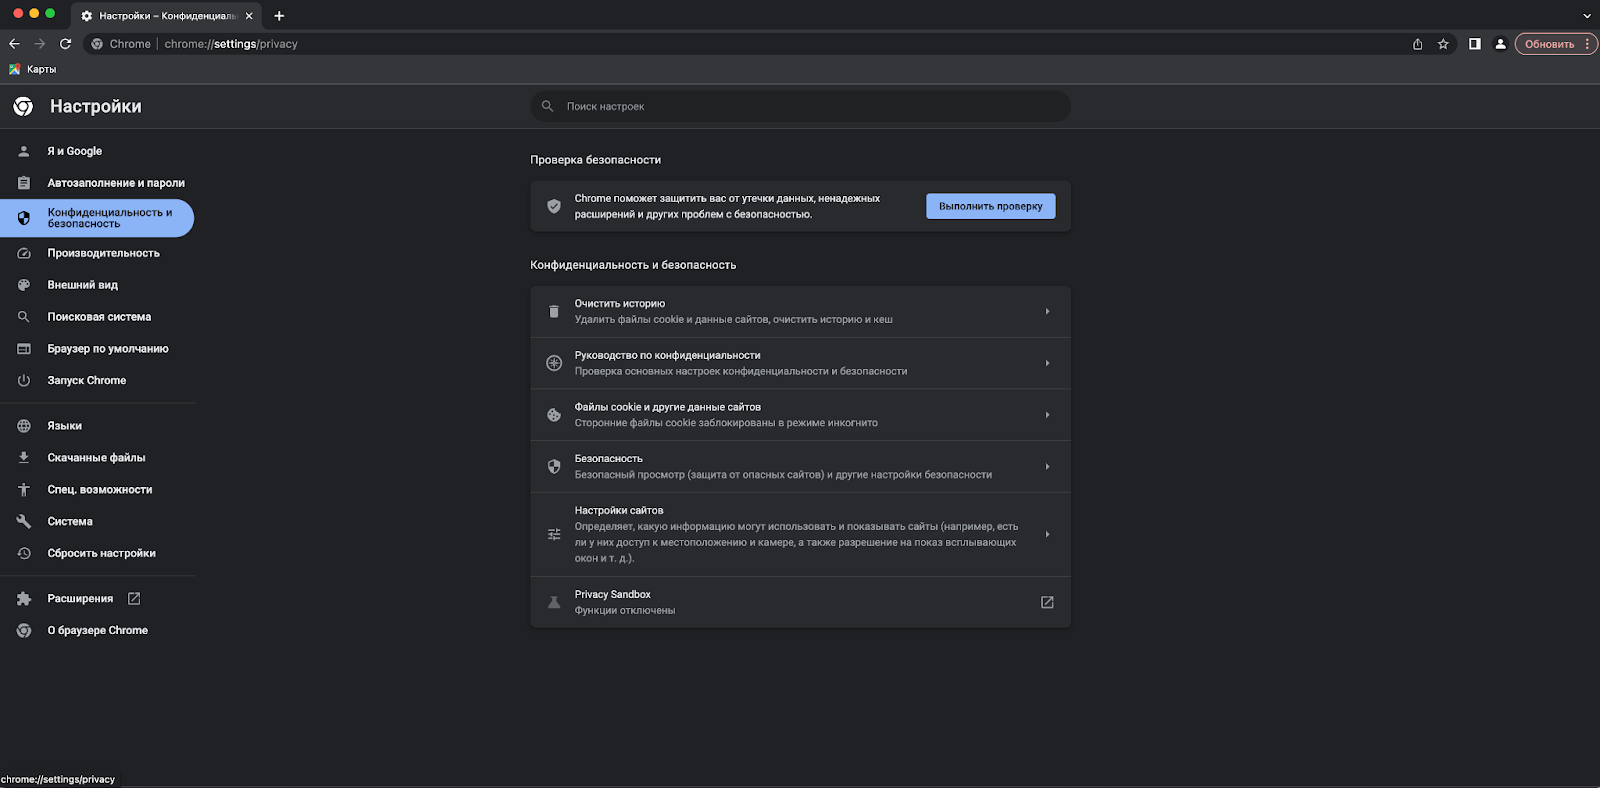Expand the Настройки сайтов row arrow
Image resolution: width=1600 pixels, height=788 pixels.
click(1047, 534)
